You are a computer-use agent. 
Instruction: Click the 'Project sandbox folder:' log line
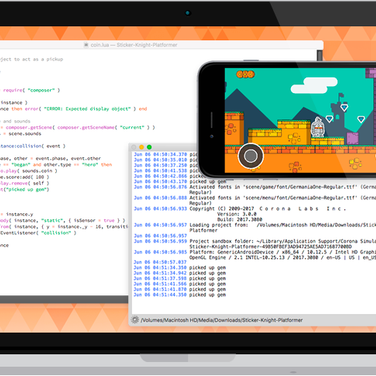255,241
